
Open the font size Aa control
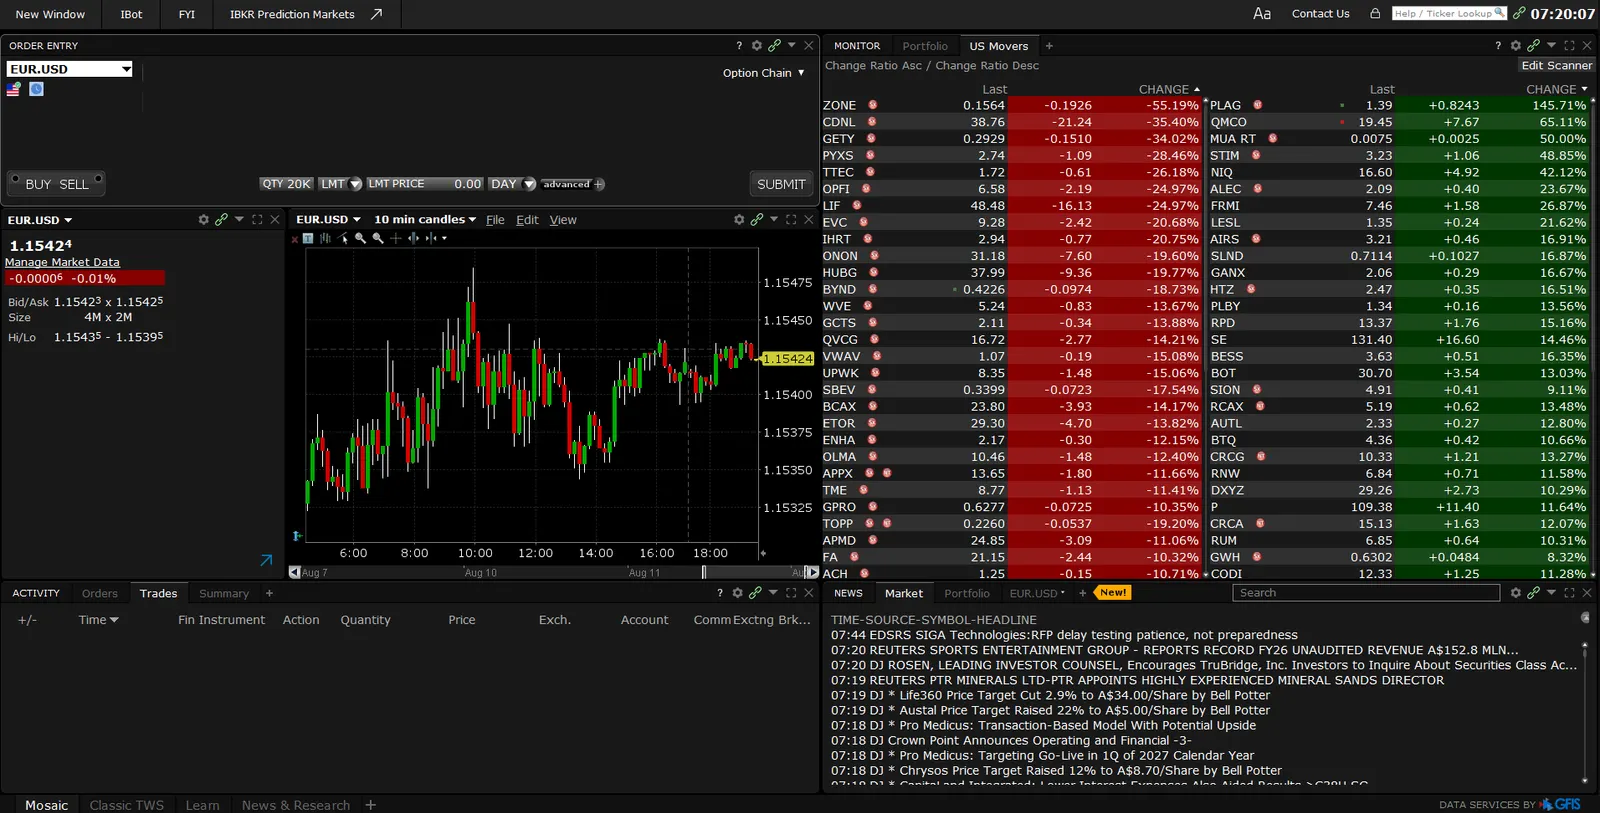click(1262, 13)
